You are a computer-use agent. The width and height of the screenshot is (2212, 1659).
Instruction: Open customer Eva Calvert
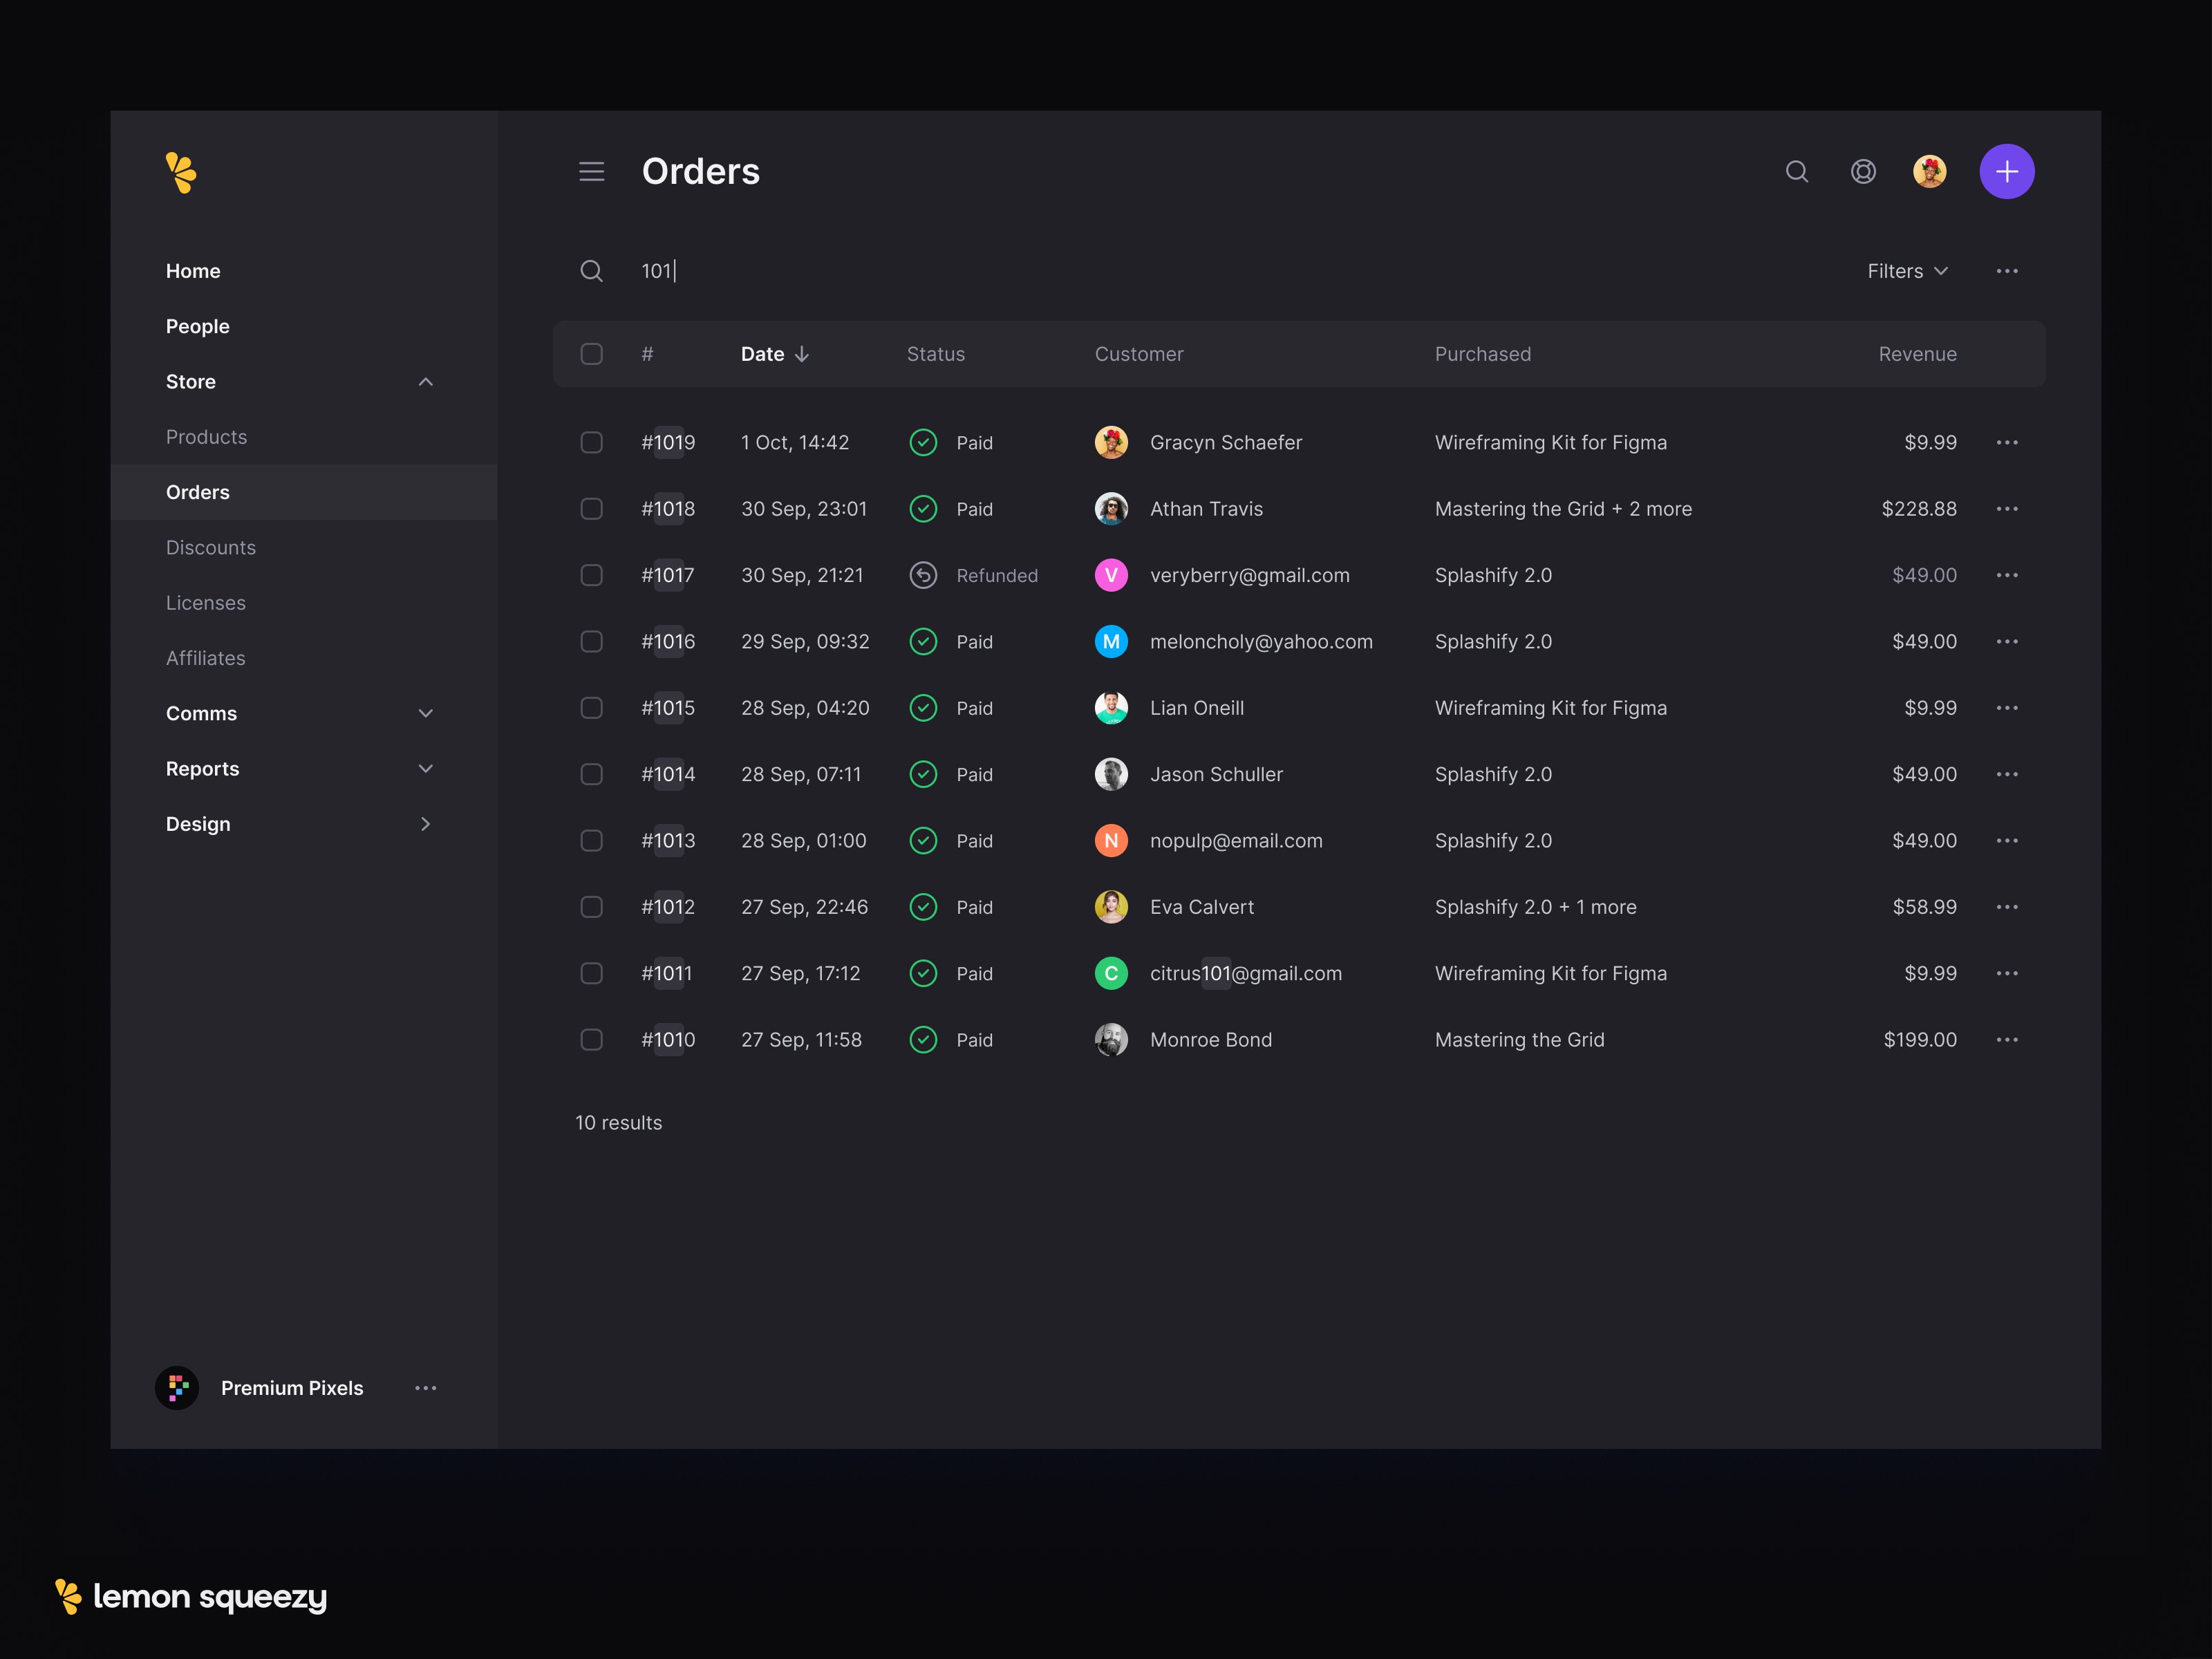tap(1202, 907)
